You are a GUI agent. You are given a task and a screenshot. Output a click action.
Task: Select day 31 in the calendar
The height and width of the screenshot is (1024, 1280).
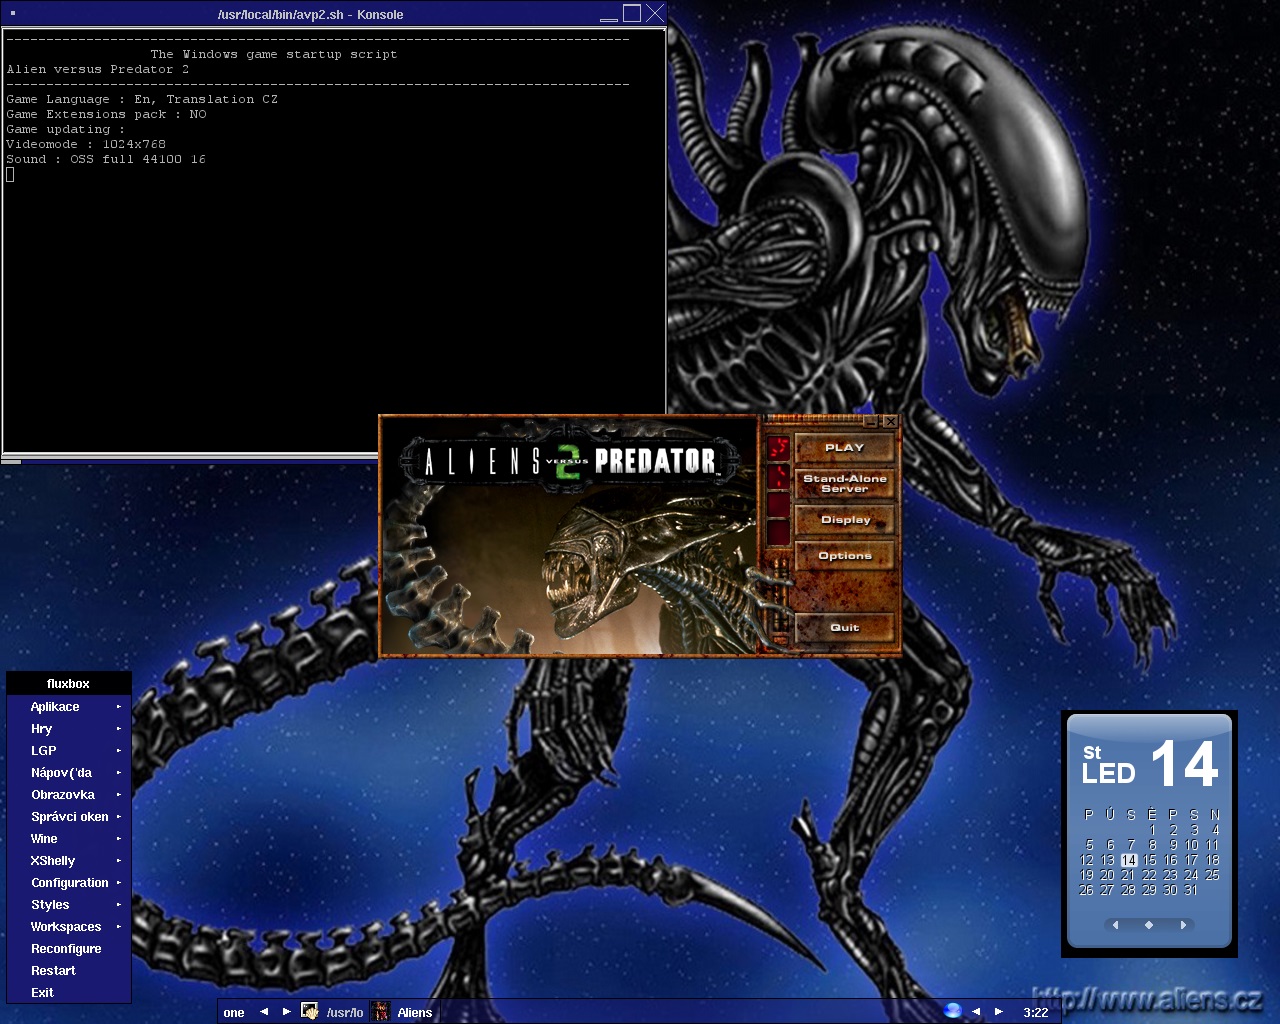[1191, 890]
